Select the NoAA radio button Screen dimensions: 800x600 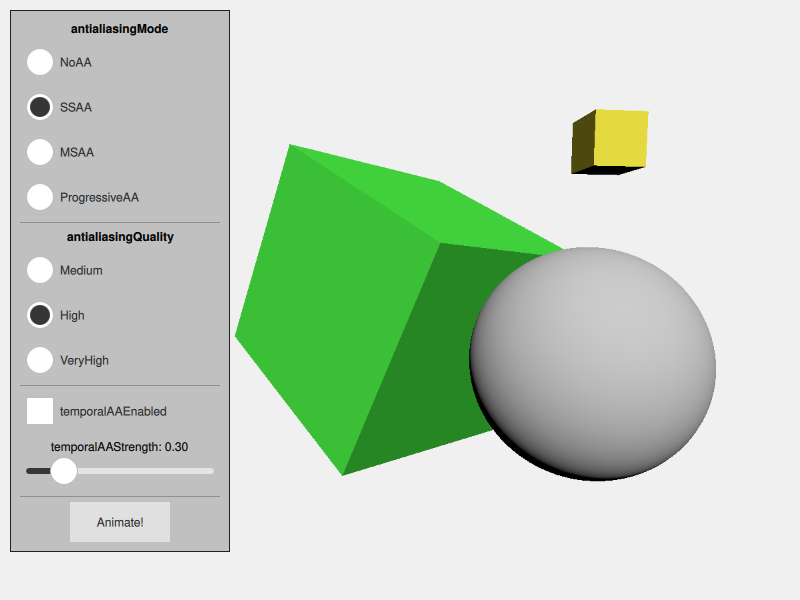click(40, 62)
